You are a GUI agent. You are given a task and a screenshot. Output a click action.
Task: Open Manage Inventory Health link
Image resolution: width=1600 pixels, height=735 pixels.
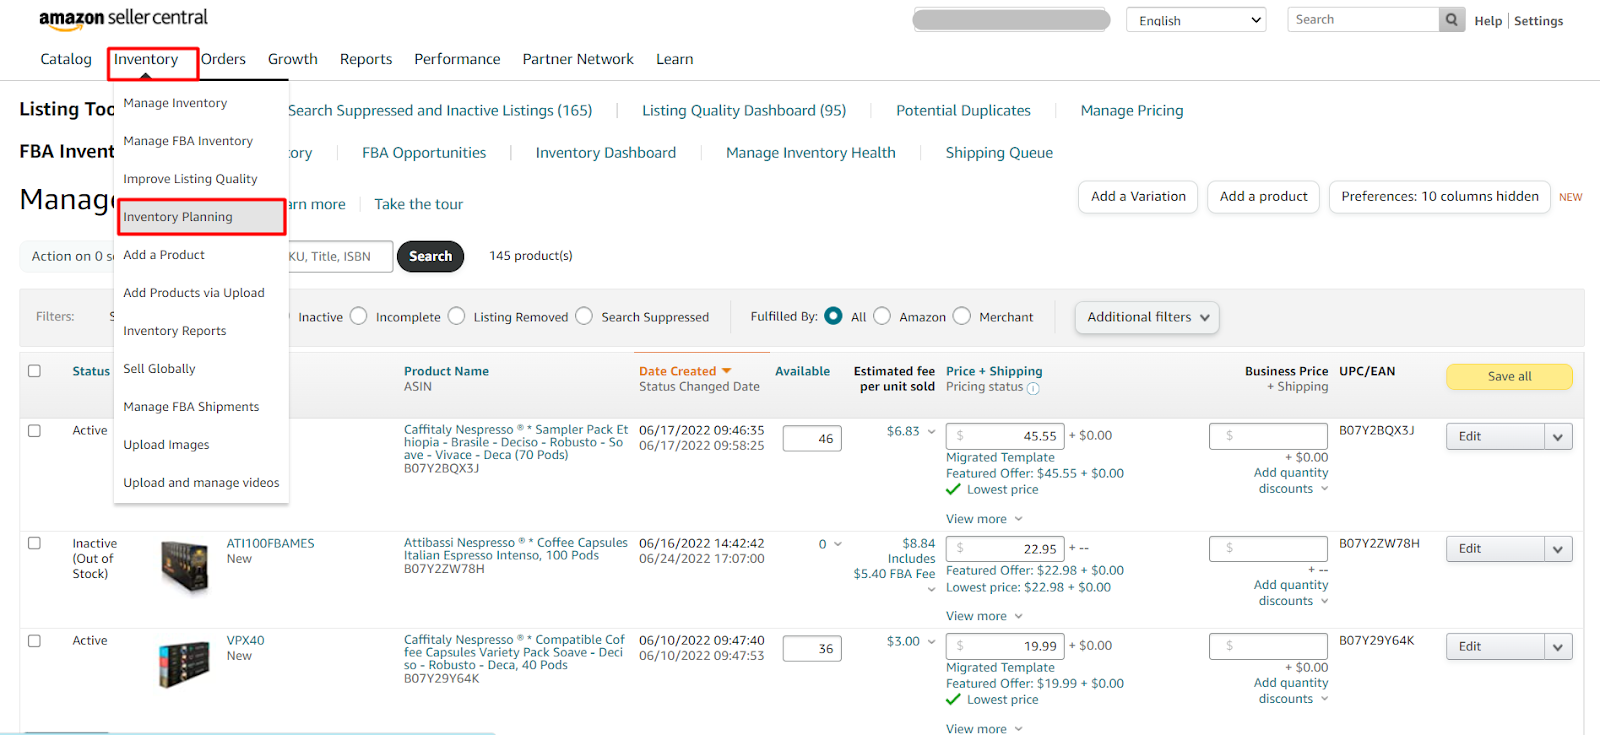[811, 153]
